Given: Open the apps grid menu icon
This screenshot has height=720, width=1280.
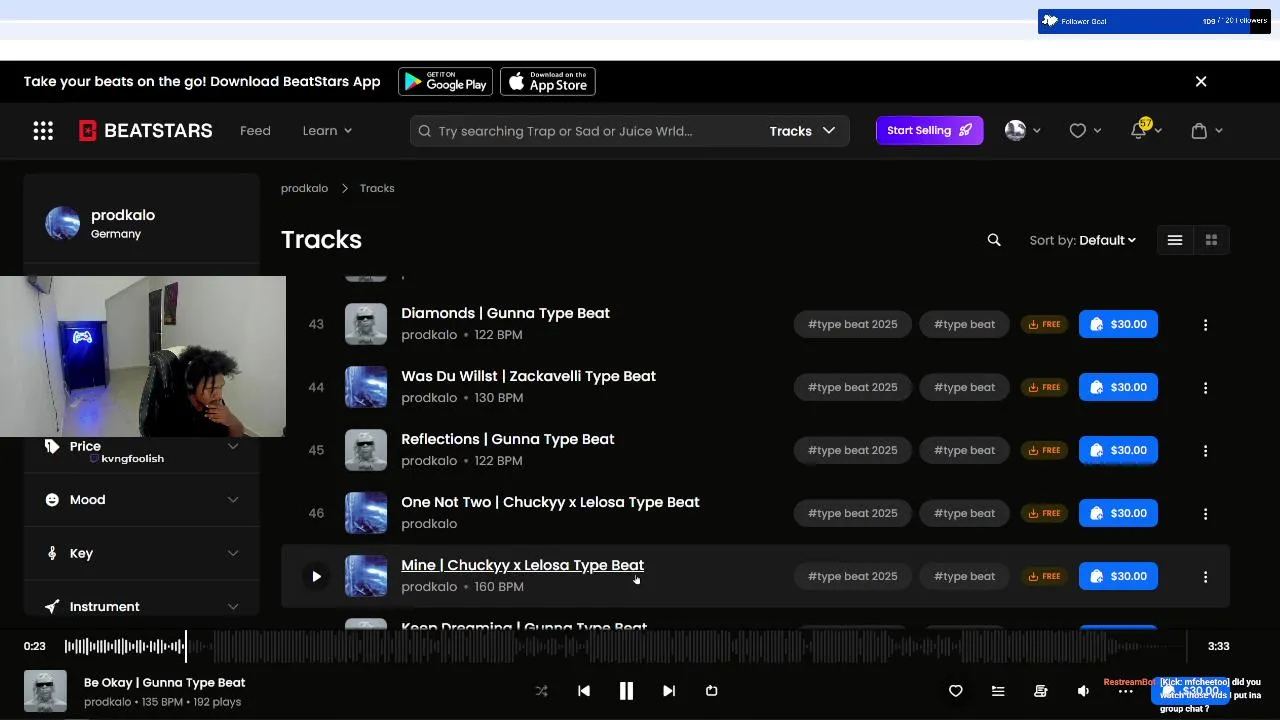Looking at the screenshot, I should click(43, 131).
